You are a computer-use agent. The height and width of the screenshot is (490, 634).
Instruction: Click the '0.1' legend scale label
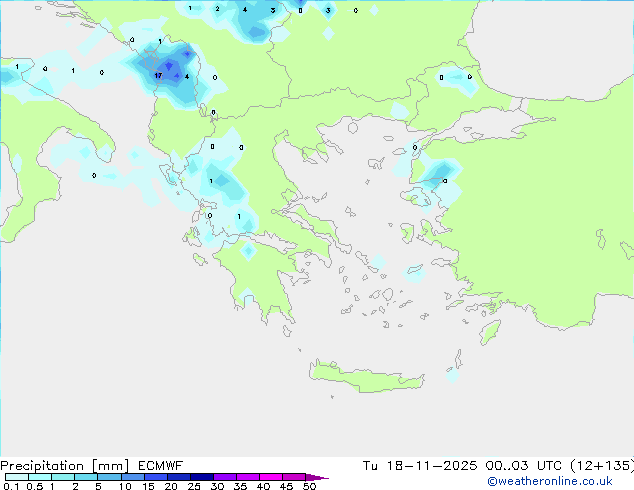[x=11, y=486]
